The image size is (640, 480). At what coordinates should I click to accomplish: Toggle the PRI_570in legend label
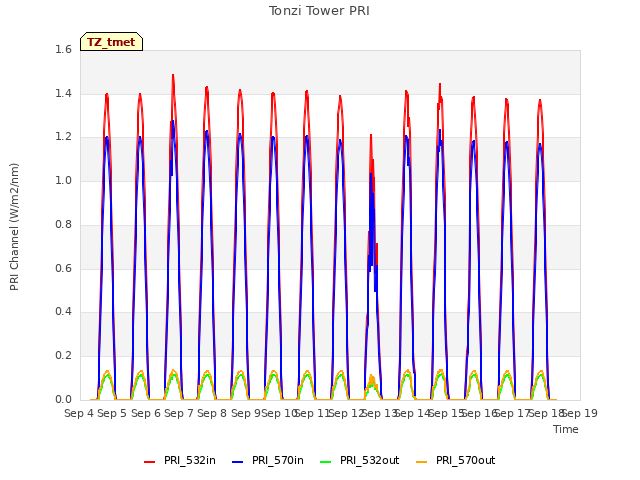click(278, 460)
